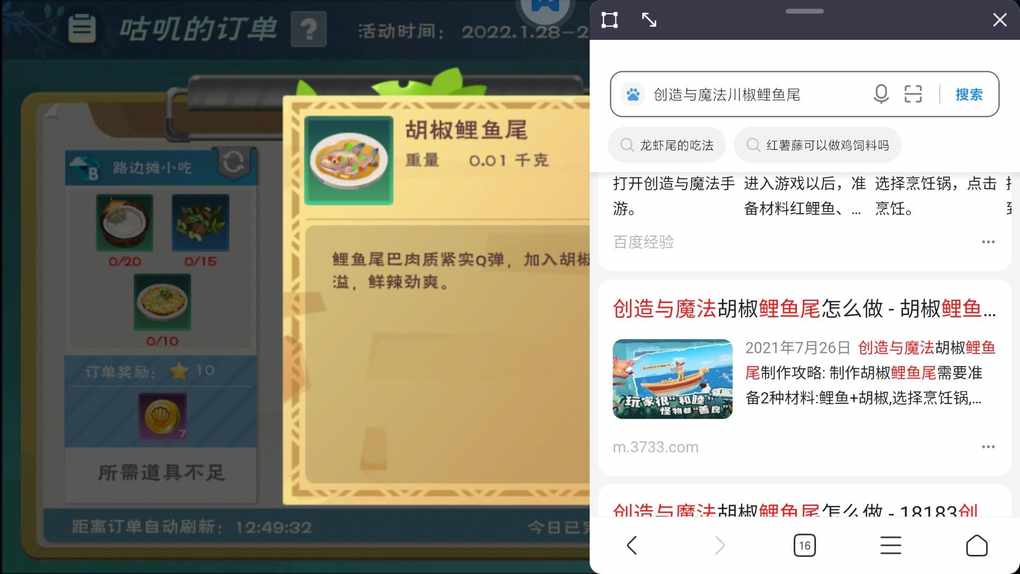Go to browser home page icon

976,545
